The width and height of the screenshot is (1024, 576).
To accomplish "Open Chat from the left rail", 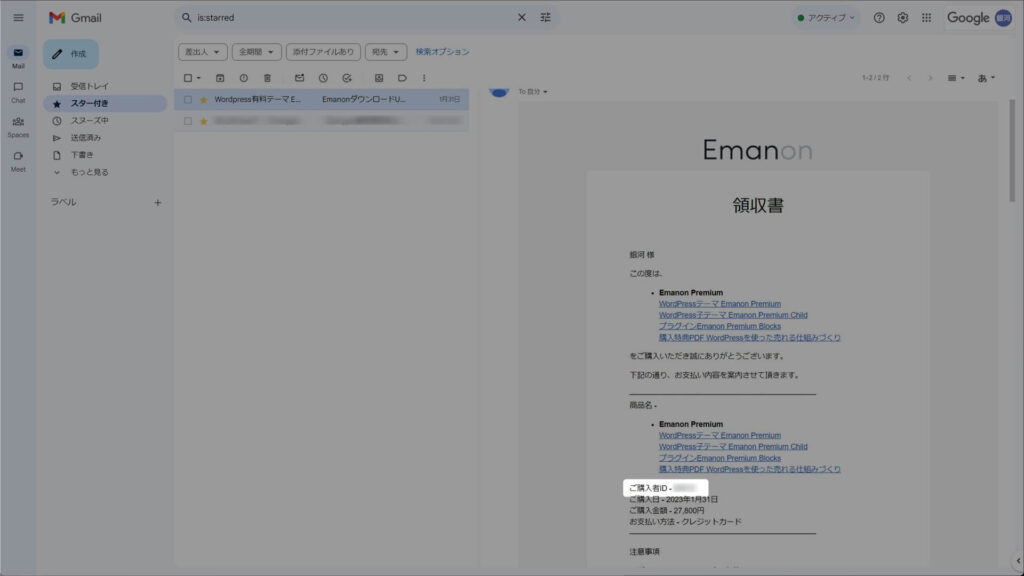I will tap(18, 92).
